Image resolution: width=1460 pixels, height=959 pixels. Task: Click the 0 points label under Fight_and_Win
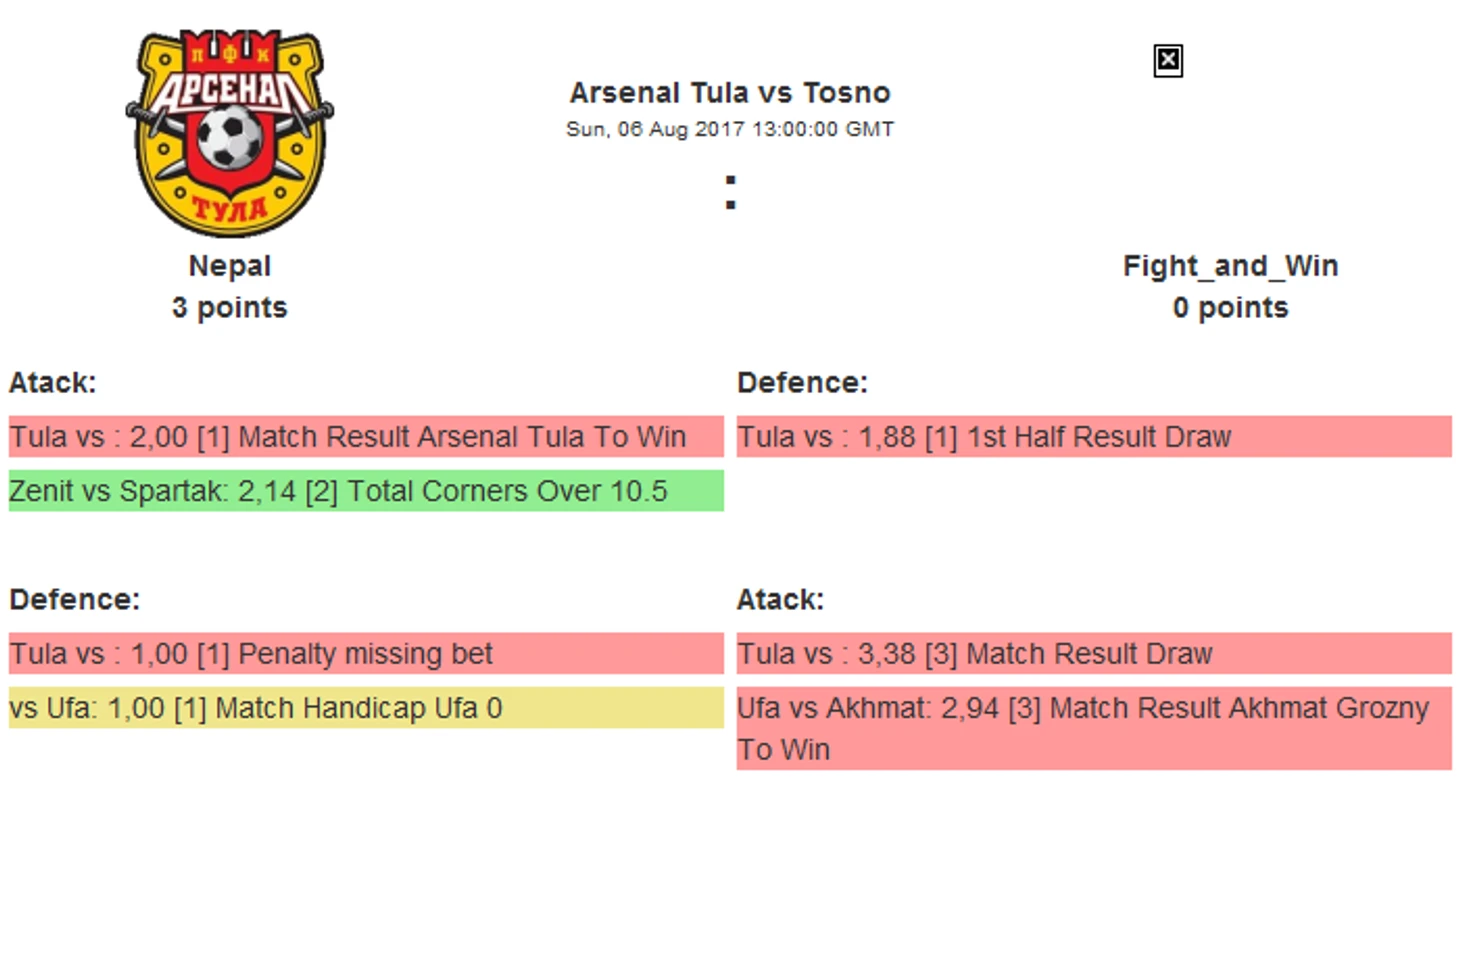tap(1229, 308)
